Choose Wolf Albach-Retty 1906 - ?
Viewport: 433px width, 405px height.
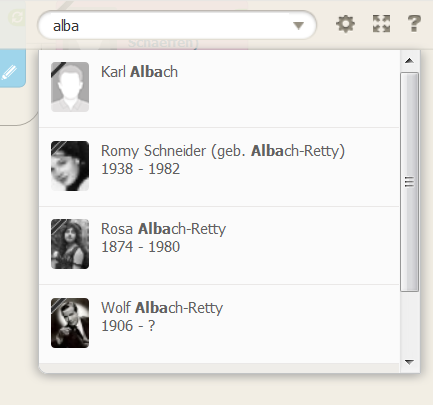tap(219, 324)
